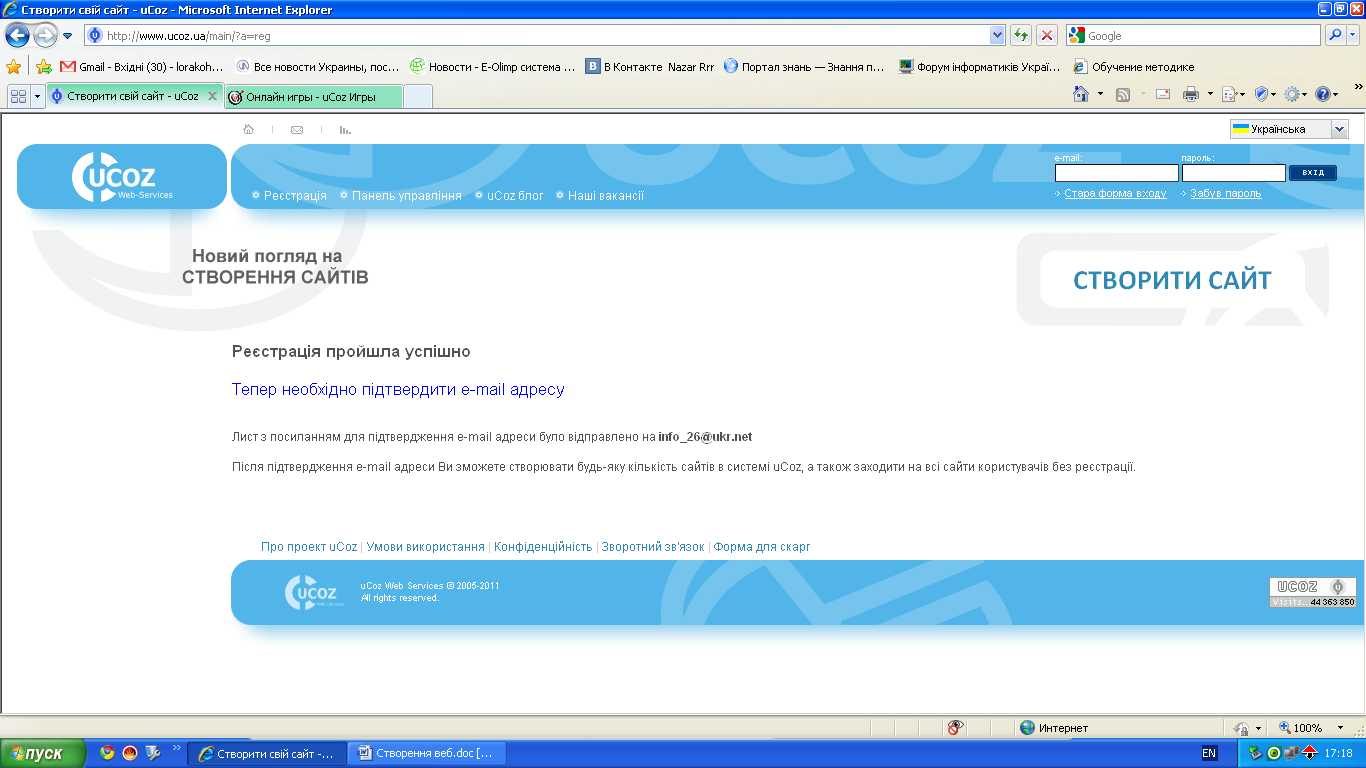
Task: Launch Chrome from the quick launch bar
Action: [107, 753]
